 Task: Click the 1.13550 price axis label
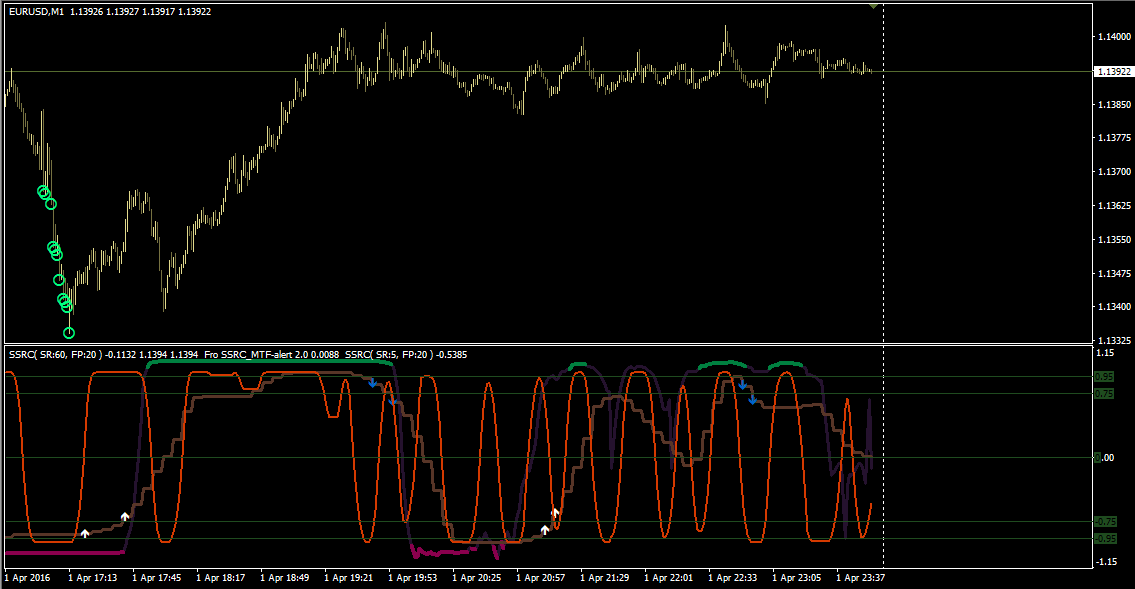[x=1114, y=240]
